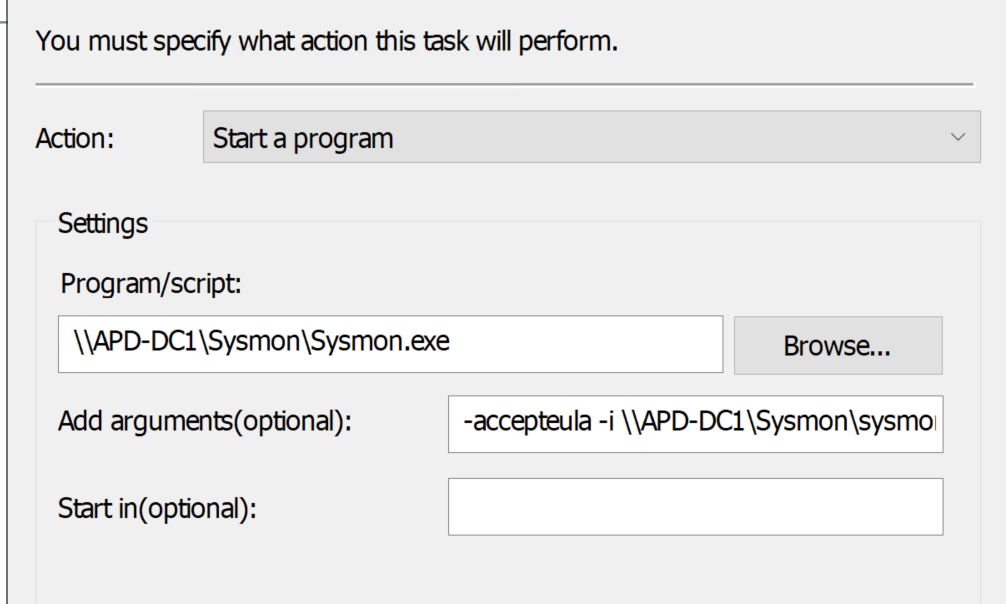Open the Action dropdown list

[590, 137]
